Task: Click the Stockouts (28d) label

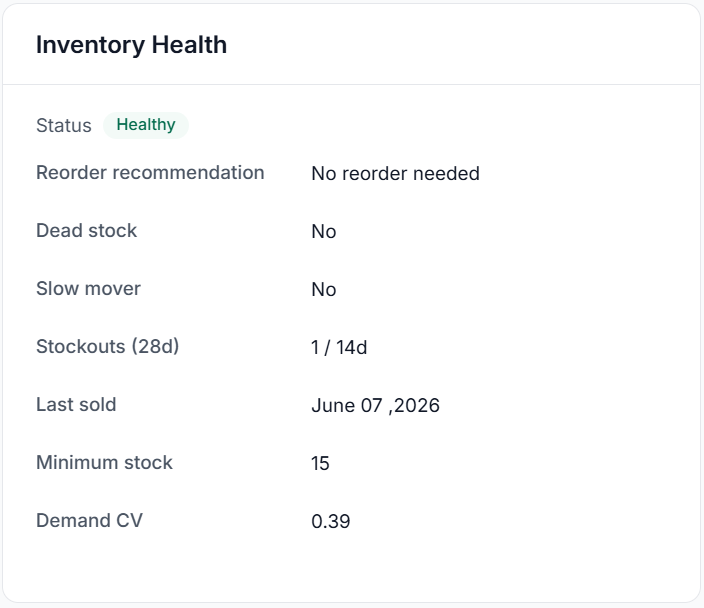Action: [x=107, y=347]
